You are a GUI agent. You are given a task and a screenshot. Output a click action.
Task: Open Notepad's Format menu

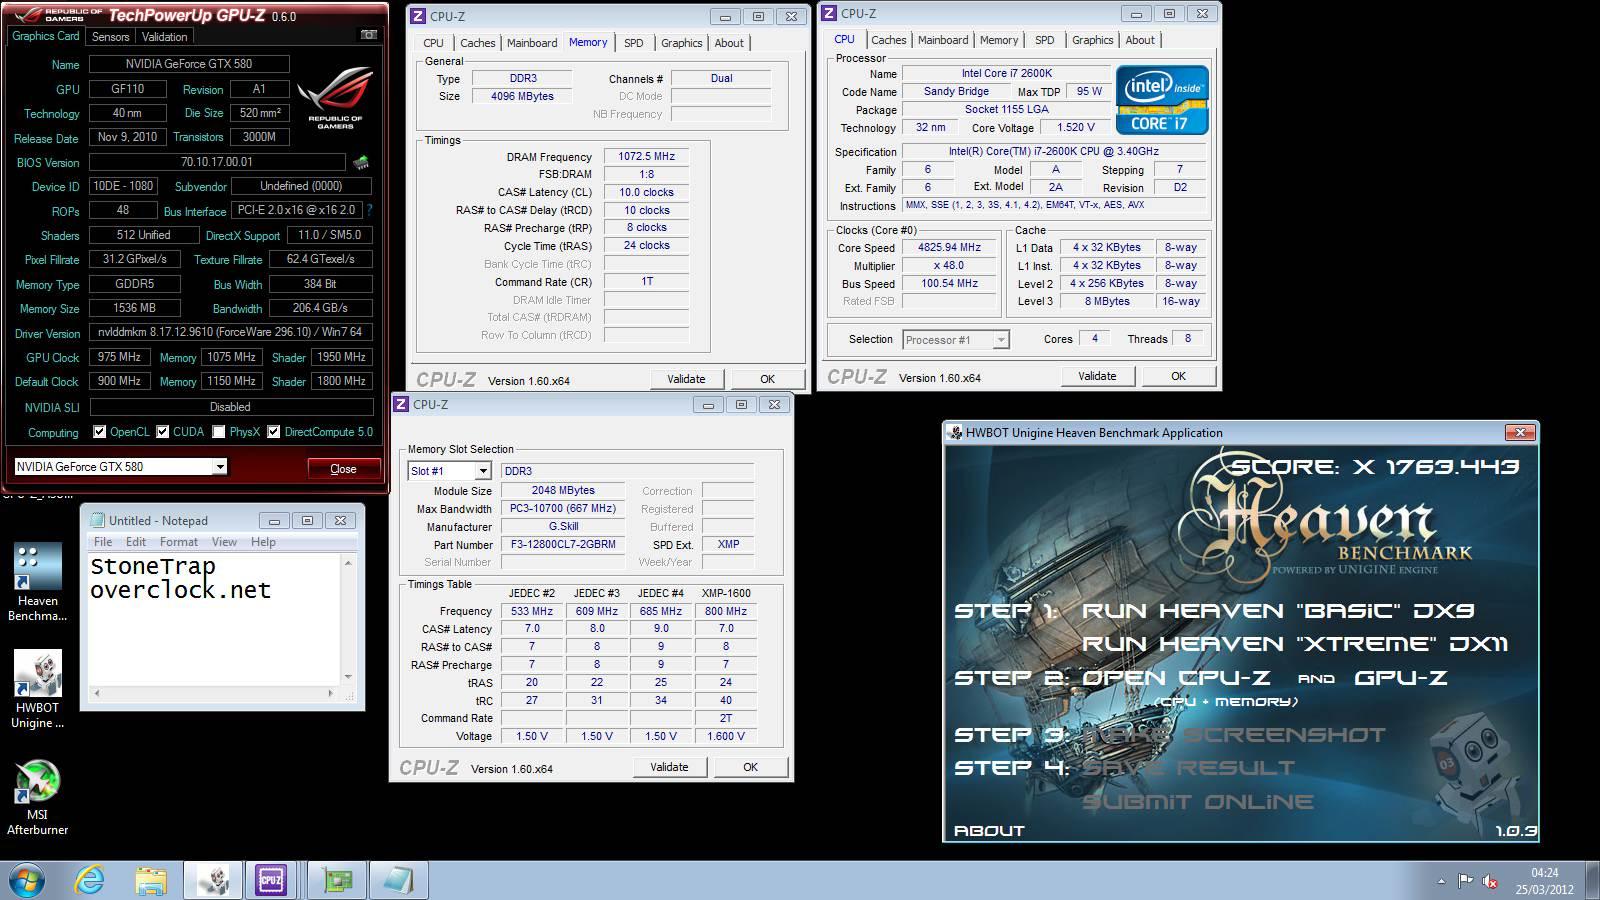point(179,542)
